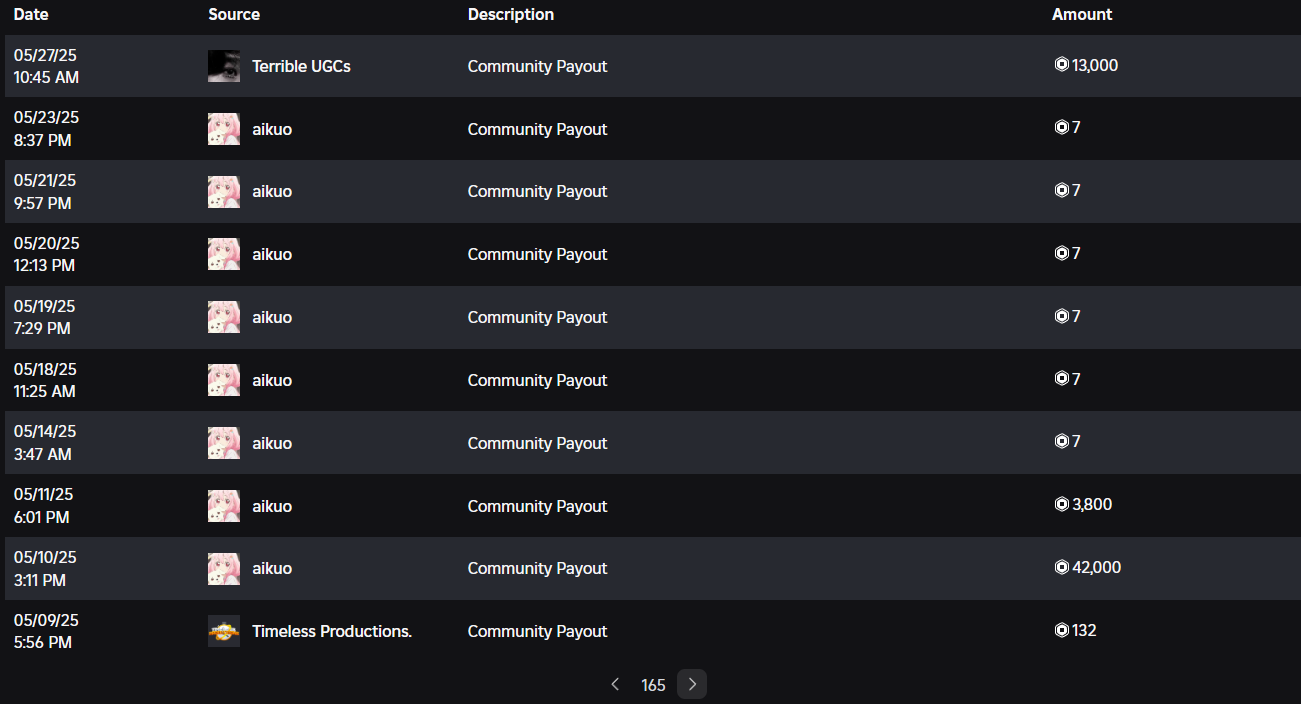The height and width of the screenshot is (704, 1301).
Task: Go to the previous page of transactions
Action: 615,684
